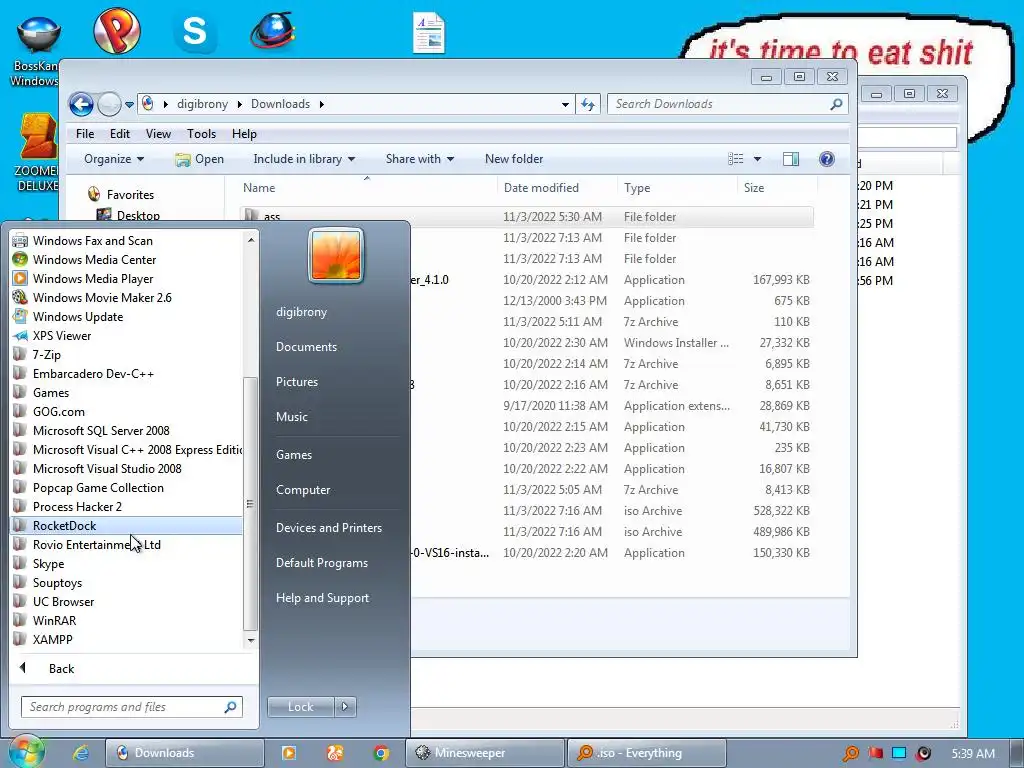This screenshot has width=1024, height=768.
Task: Focus the Search programs and files box
Action: [131, 707]
